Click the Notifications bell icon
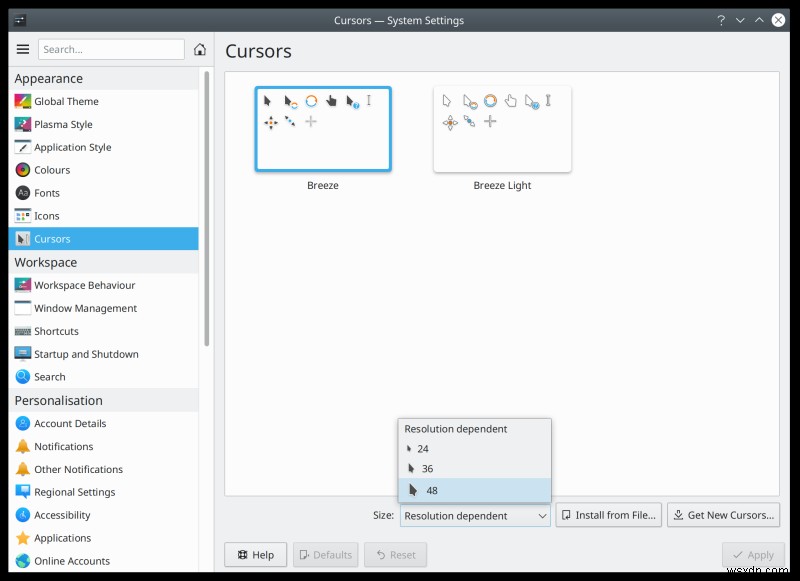Viewport: 800px width, 581px height. (x=23, y=446)
